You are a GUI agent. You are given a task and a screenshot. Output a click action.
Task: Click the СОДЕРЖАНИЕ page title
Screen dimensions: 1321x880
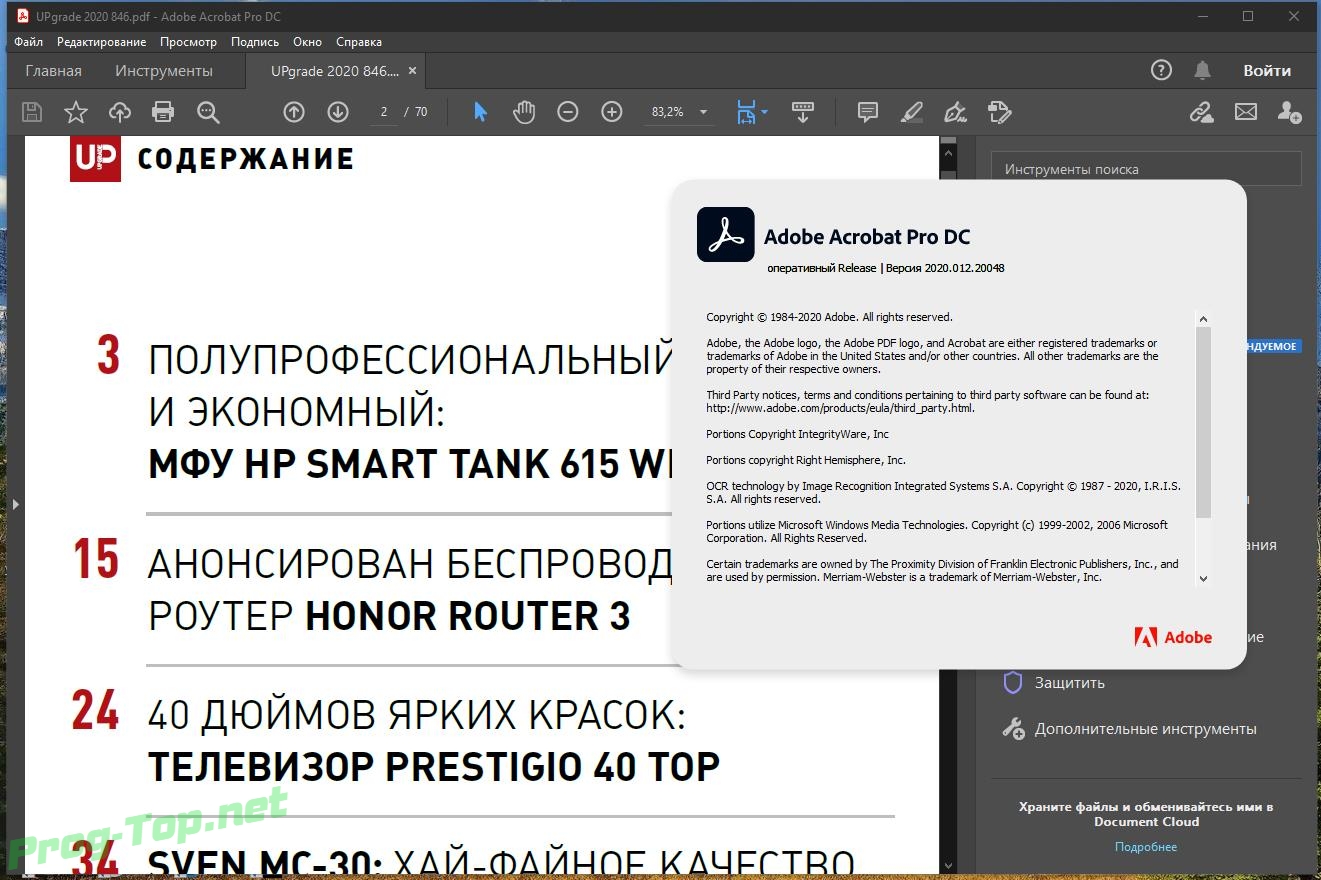(245, 159)
